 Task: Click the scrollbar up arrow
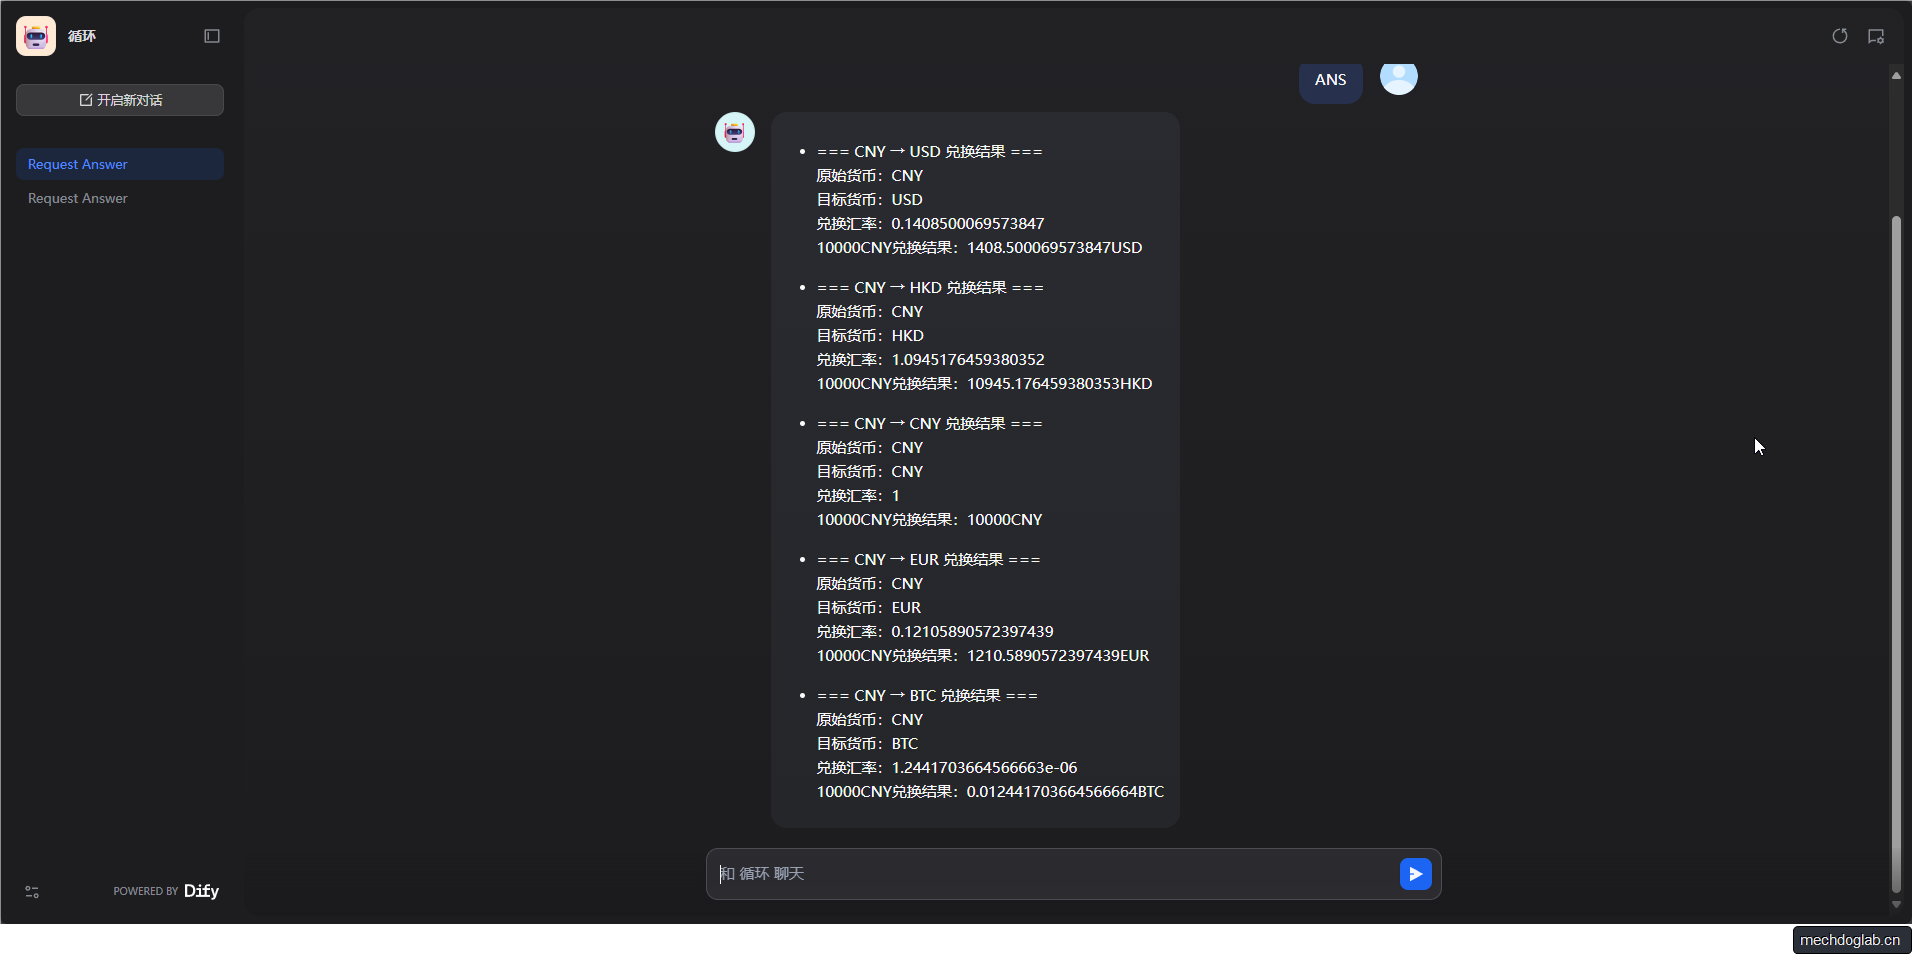1896,75
